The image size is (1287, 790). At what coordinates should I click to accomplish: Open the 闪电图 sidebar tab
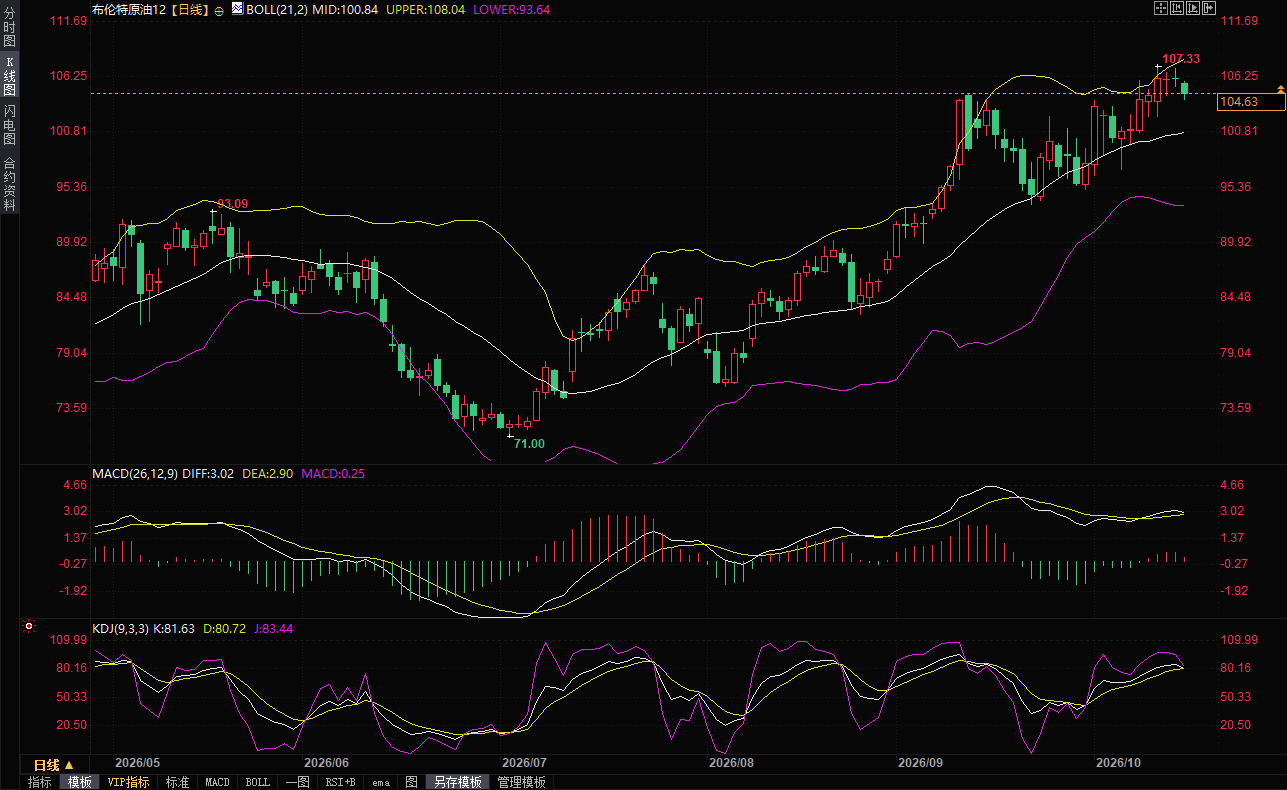(9, 124)
